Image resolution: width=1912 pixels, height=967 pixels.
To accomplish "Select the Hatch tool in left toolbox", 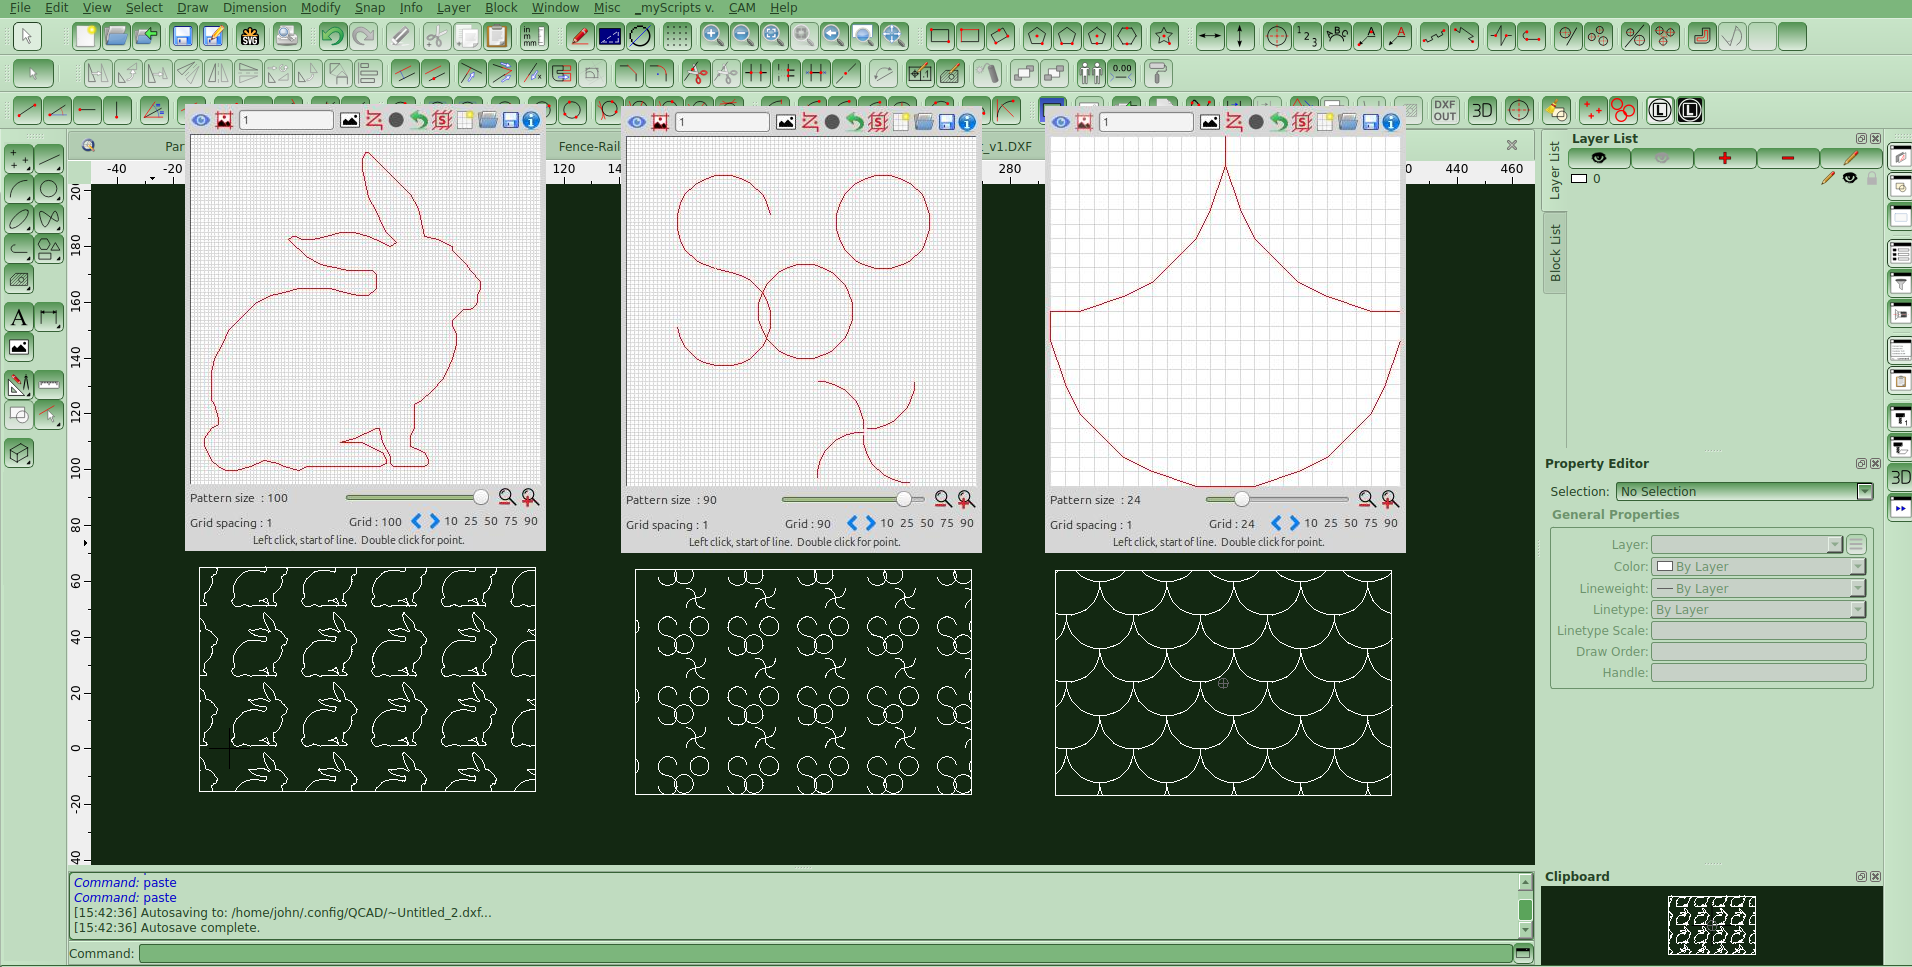I will [19, 280].
